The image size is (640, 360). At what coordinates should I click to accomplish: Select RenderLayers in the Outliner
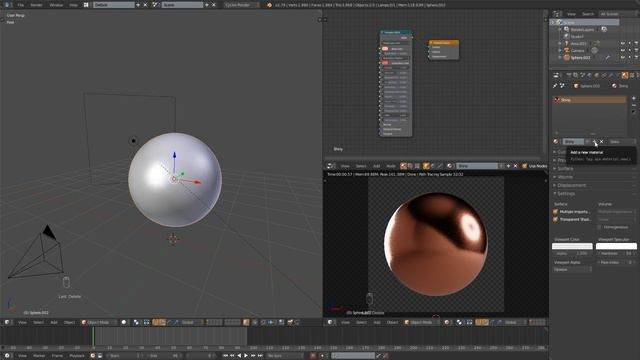(582, 29)
